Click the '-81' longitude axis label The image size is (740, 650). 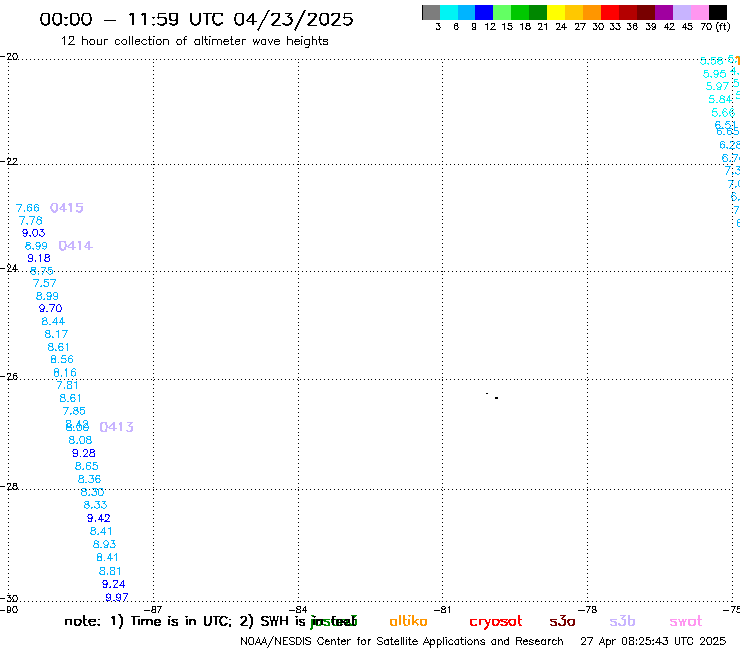(442, 610)
